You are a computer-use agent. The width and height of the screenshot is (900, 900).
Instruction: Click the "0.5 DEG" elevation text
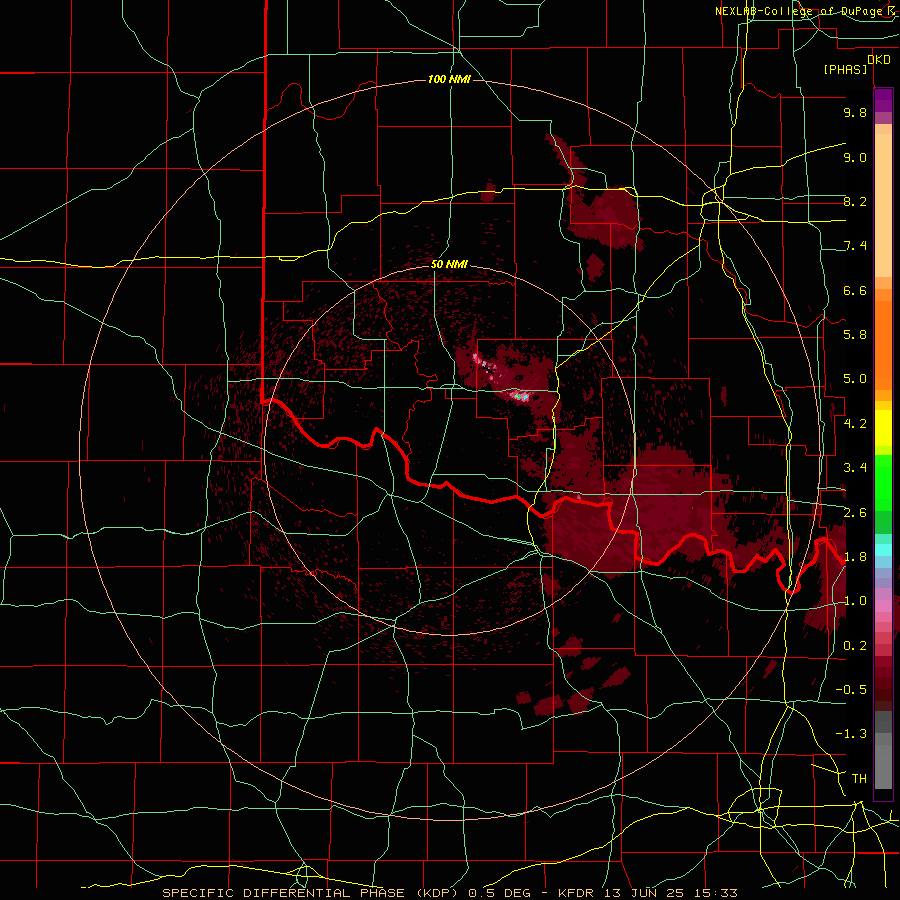(499, 893)
